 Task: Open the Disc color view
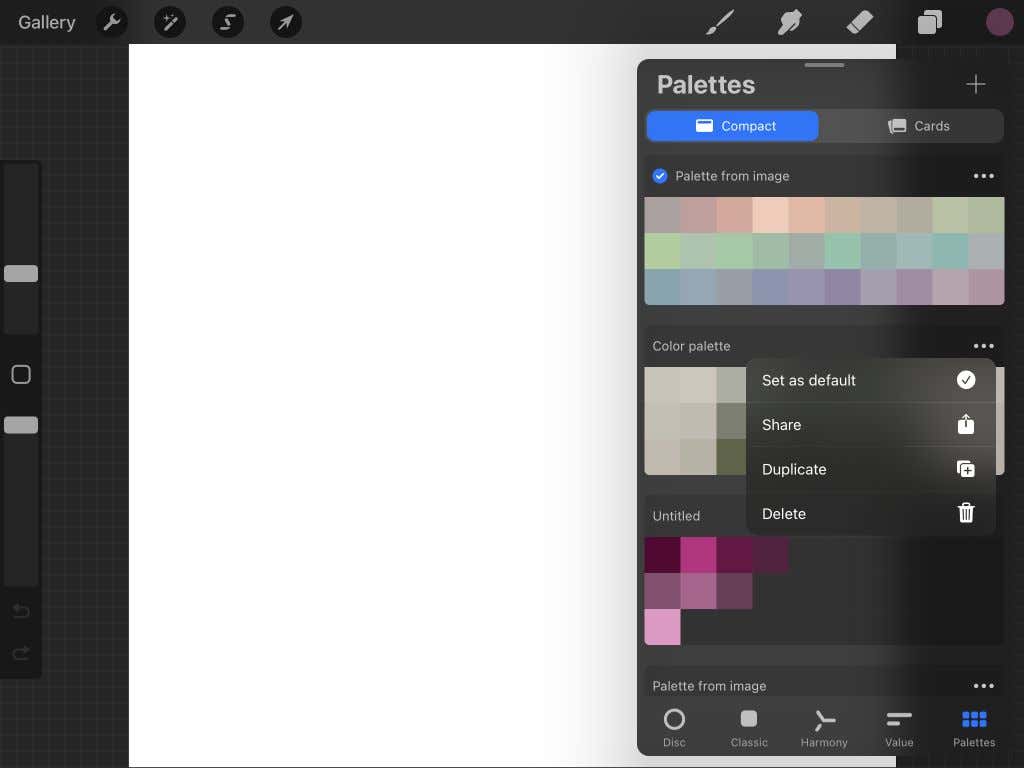coord(674,727)
